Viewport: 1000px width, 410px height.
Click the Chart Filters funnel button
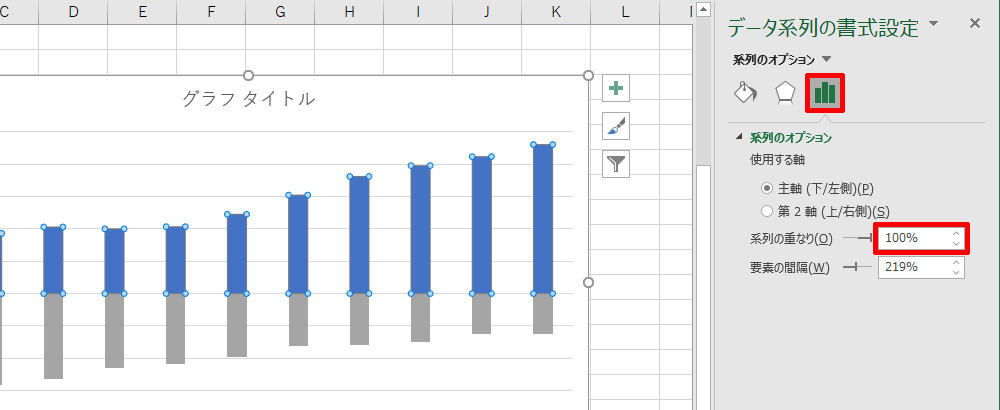point(616,163)
